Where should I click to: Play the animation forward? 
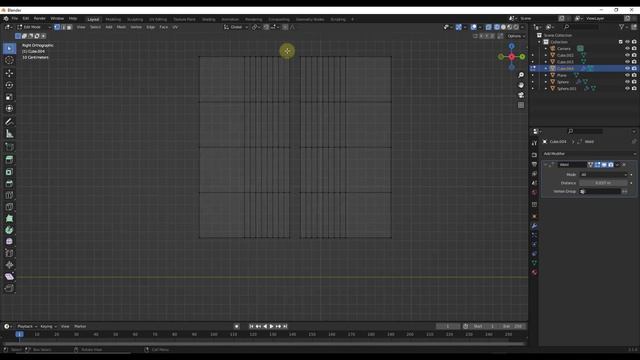coord(271,327)
